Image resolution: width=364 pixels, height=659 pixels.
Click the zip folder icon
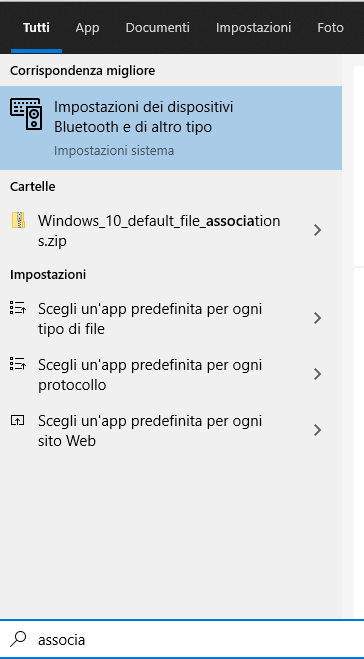[x=18, y=220]
